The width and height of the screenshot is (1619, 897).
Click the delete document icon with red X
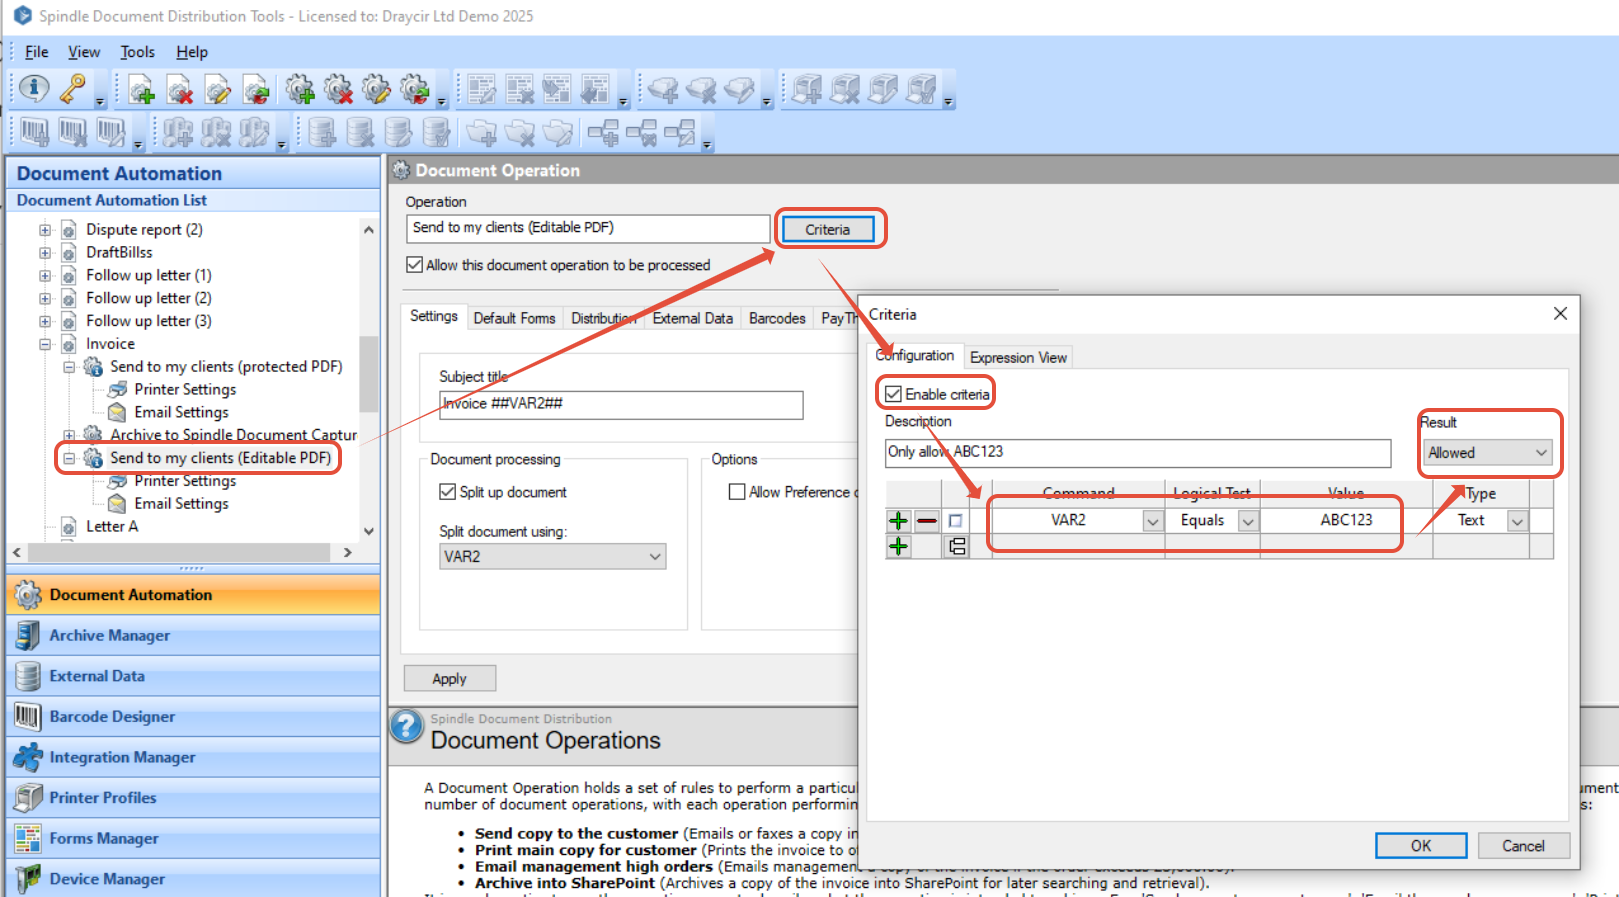click(x=179, y=90)
